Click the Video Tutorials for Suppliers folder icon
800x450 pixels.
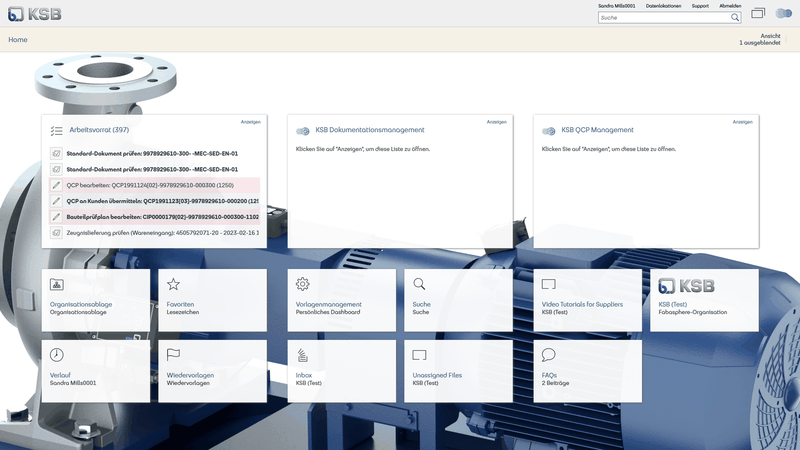pos(548,284)
